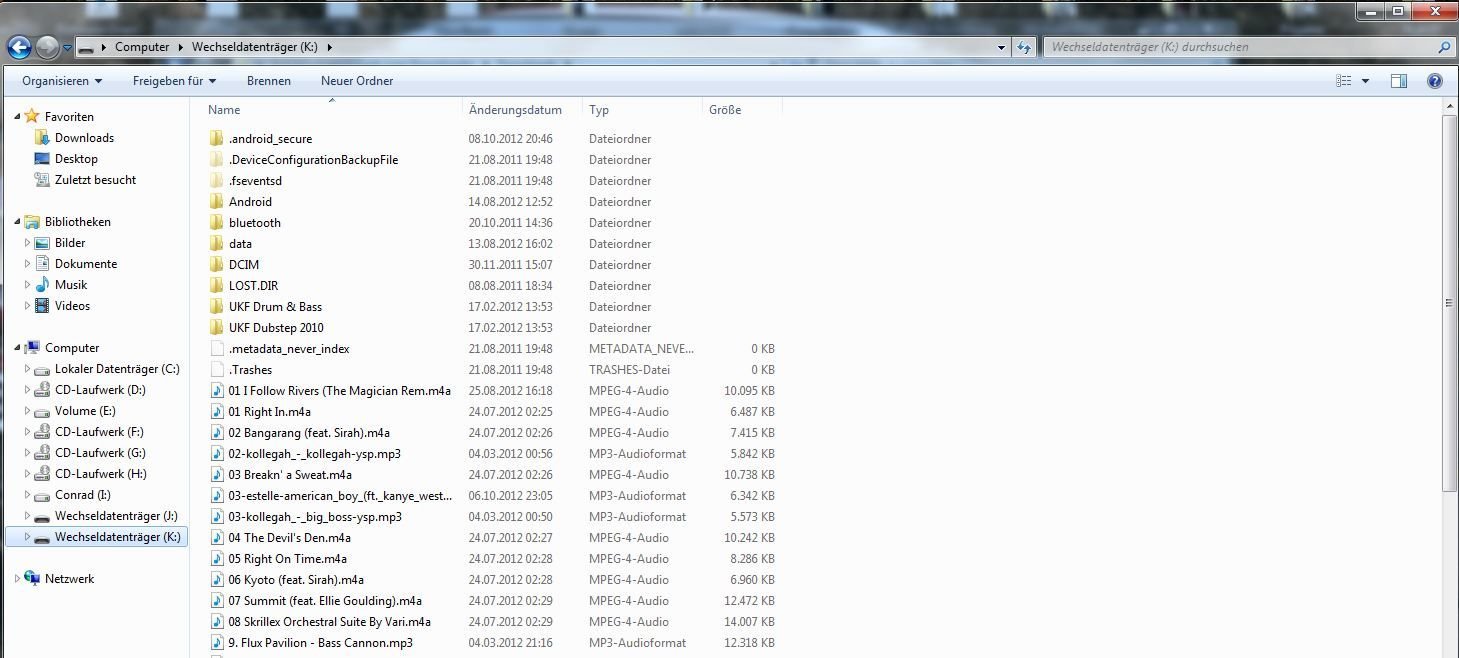Create a Neuer Ordner
Screen dimensions: 1459x658
pos(357,81)
